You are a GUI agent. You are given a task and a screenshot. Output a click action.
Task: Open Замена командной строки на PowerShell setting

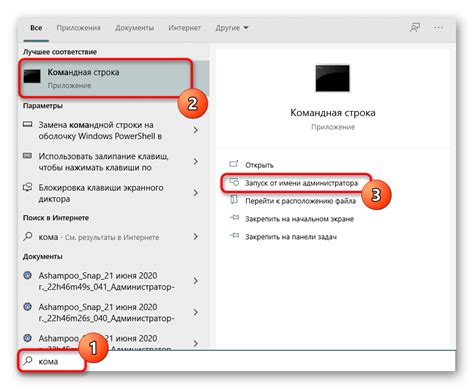pyautogui.click(x=100, y=130)
